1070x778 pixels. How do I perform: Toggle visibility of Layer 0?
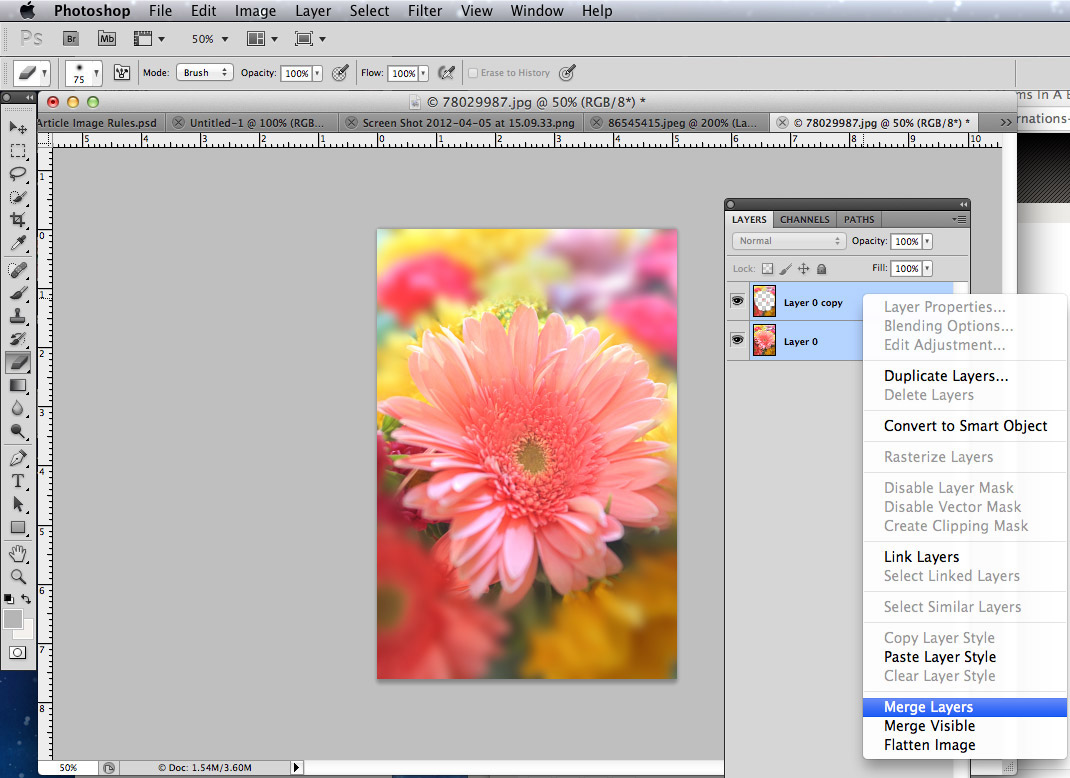tap(738, 341)
